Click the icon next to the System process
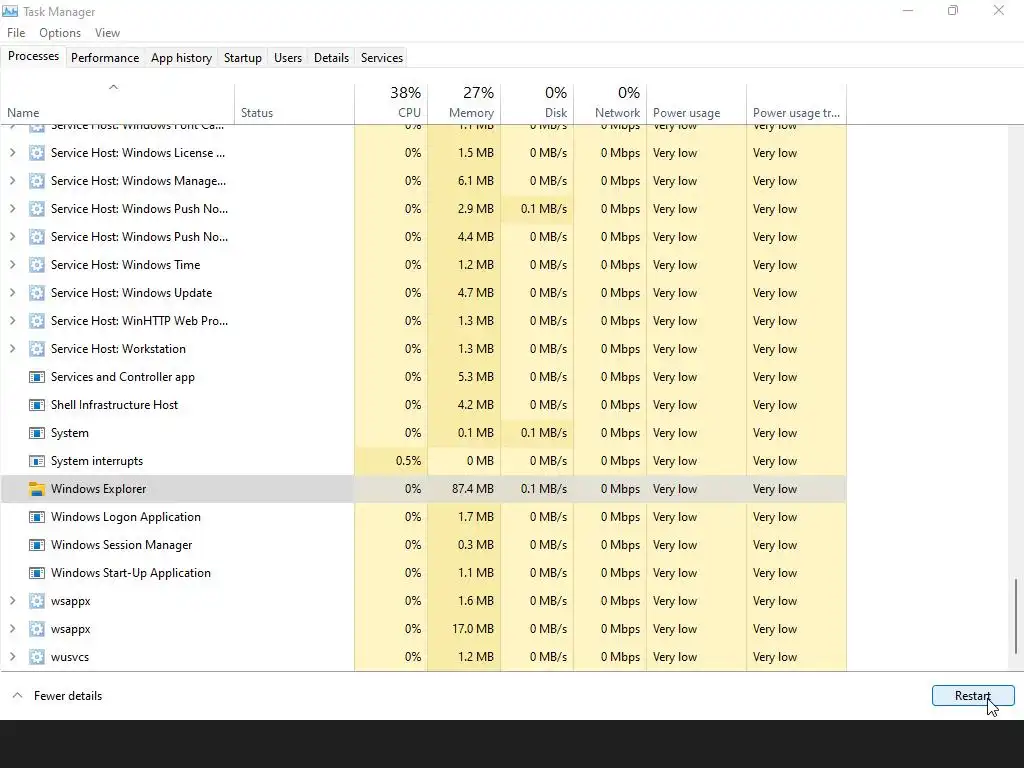This screenshot has height=768, width=1024. coord(37,433)
